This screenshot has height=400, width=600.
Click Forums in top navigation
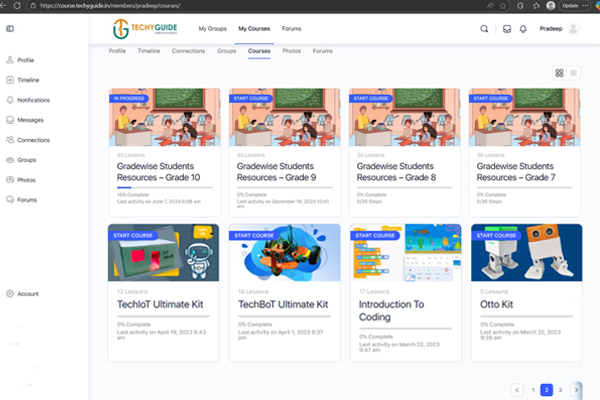click(292, 29)
